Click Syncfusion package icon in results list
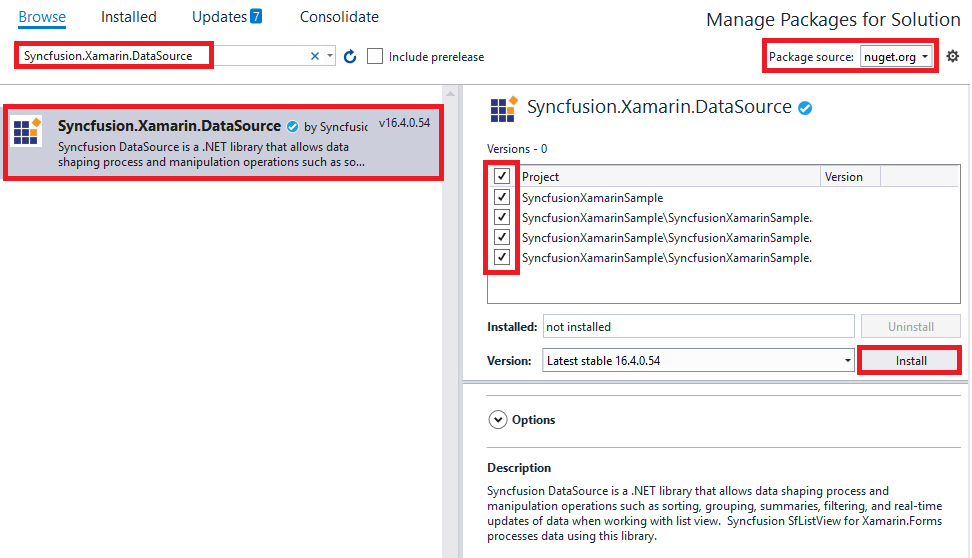 (x=26, y=132)
